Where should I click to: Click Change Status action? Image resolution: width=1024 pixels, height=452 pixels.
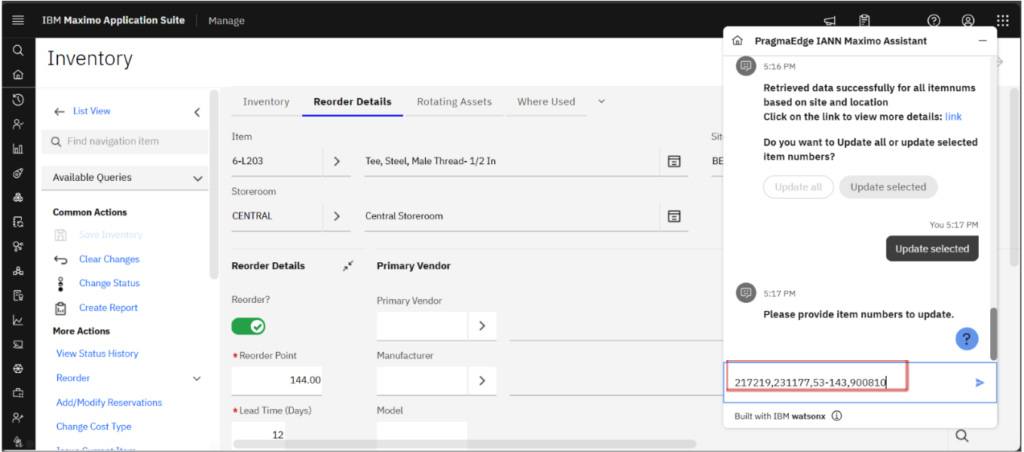coord(109,283)
